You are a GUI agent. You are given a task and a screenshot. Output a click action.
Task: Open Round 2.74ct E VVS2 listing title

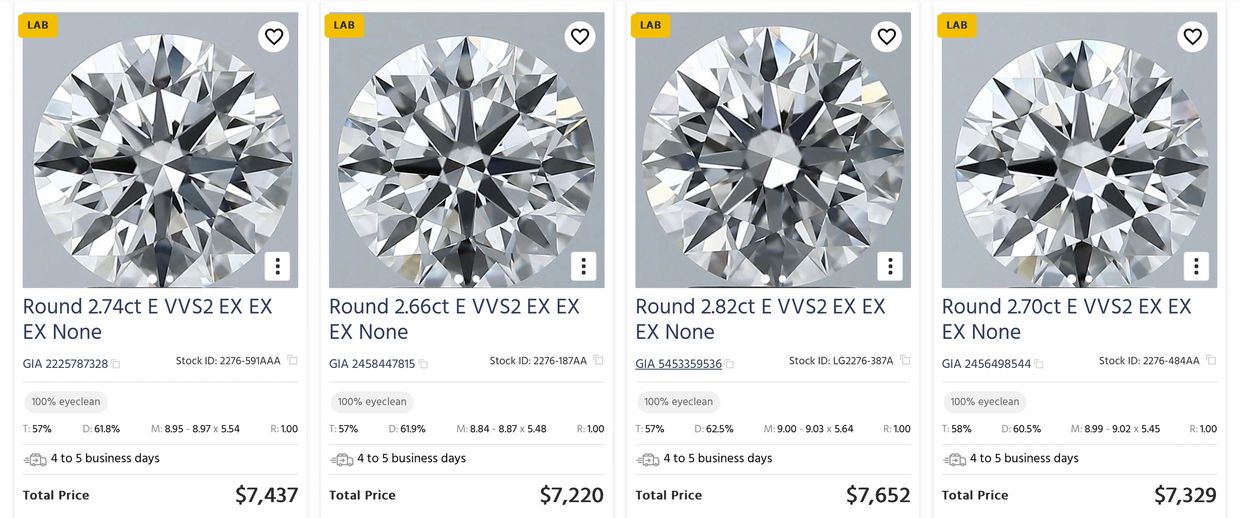tap(147, 318)
